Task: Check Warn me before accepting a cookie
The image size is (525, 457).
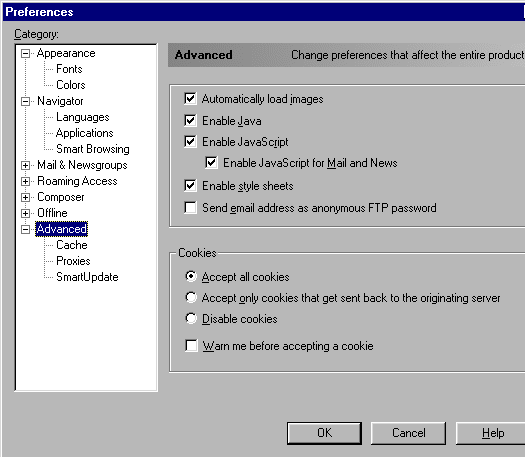Action: coord(191,346)
